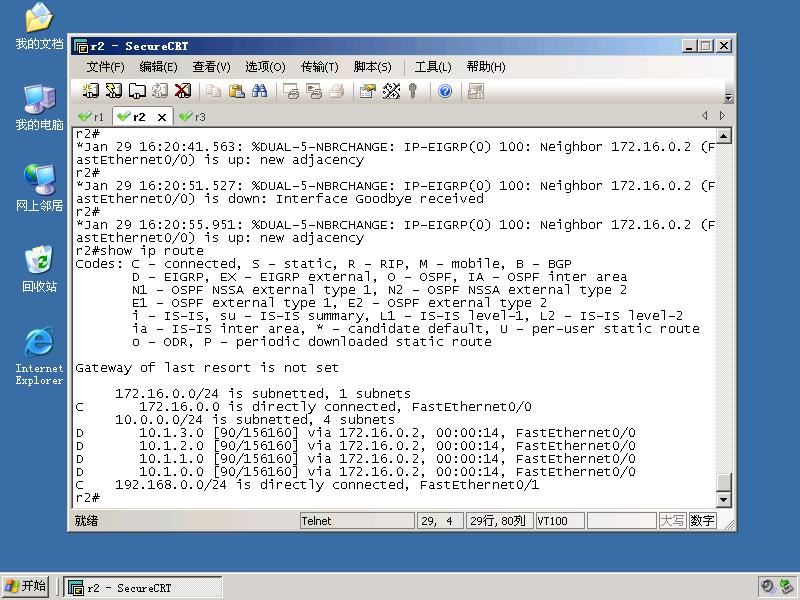This screenshot has width=800, height=600.
Task: Click the blue Help question mark icon
Action: coord(445,91)
